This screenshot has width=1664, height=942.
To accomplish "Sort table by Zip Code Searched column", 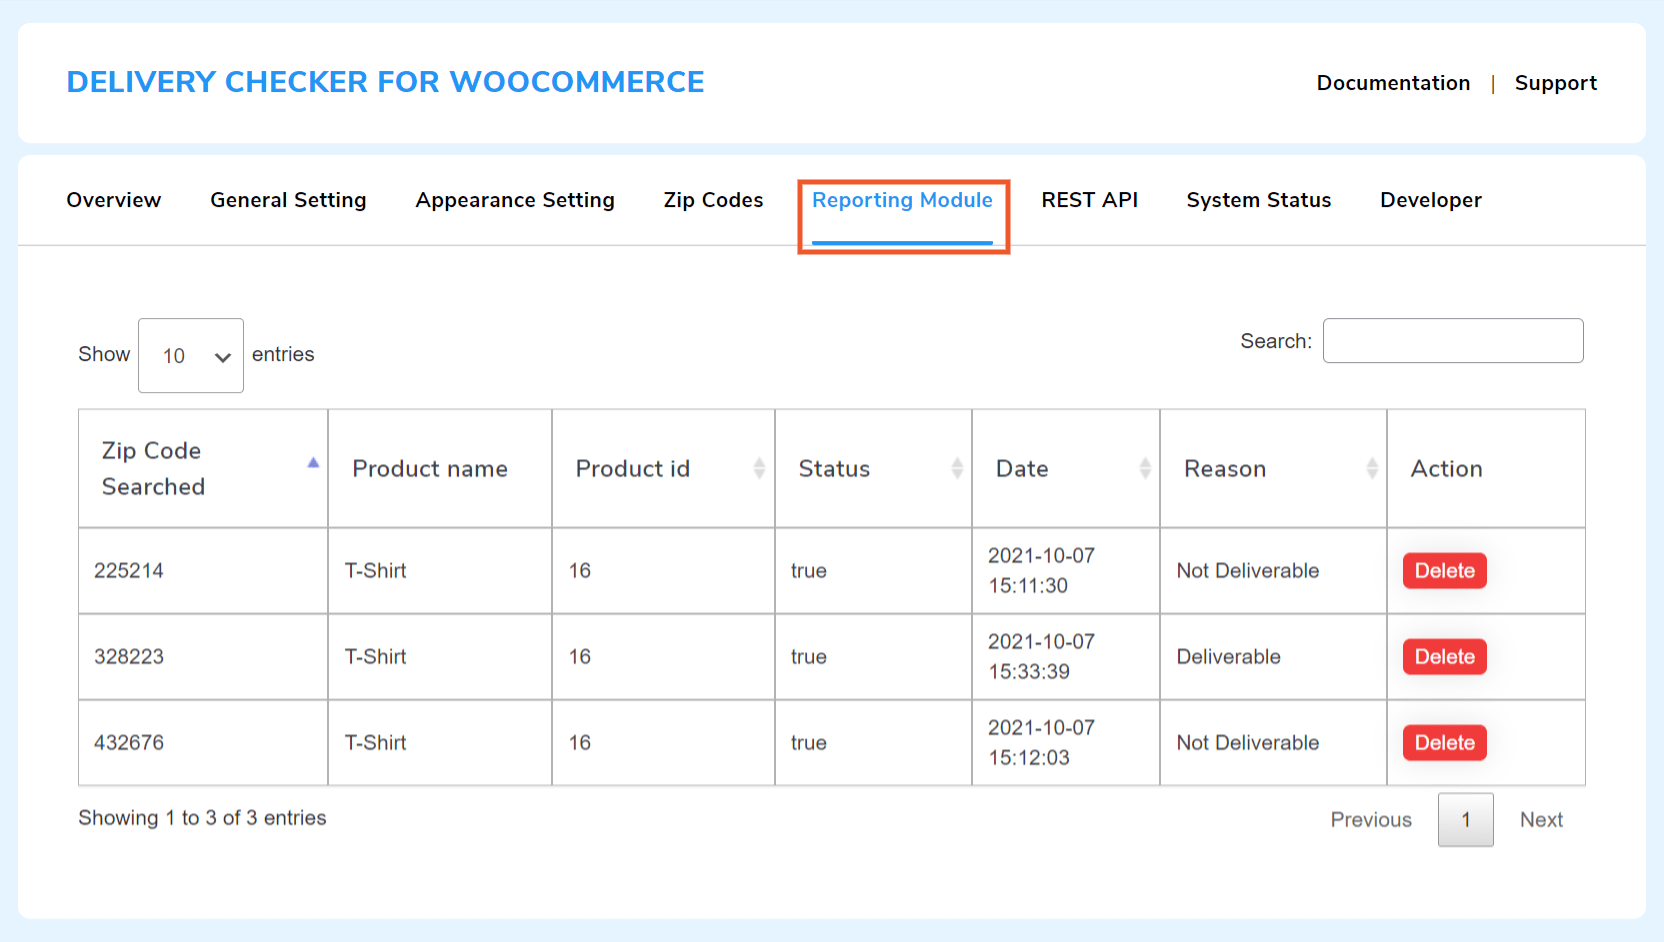I will click(202, 468).
